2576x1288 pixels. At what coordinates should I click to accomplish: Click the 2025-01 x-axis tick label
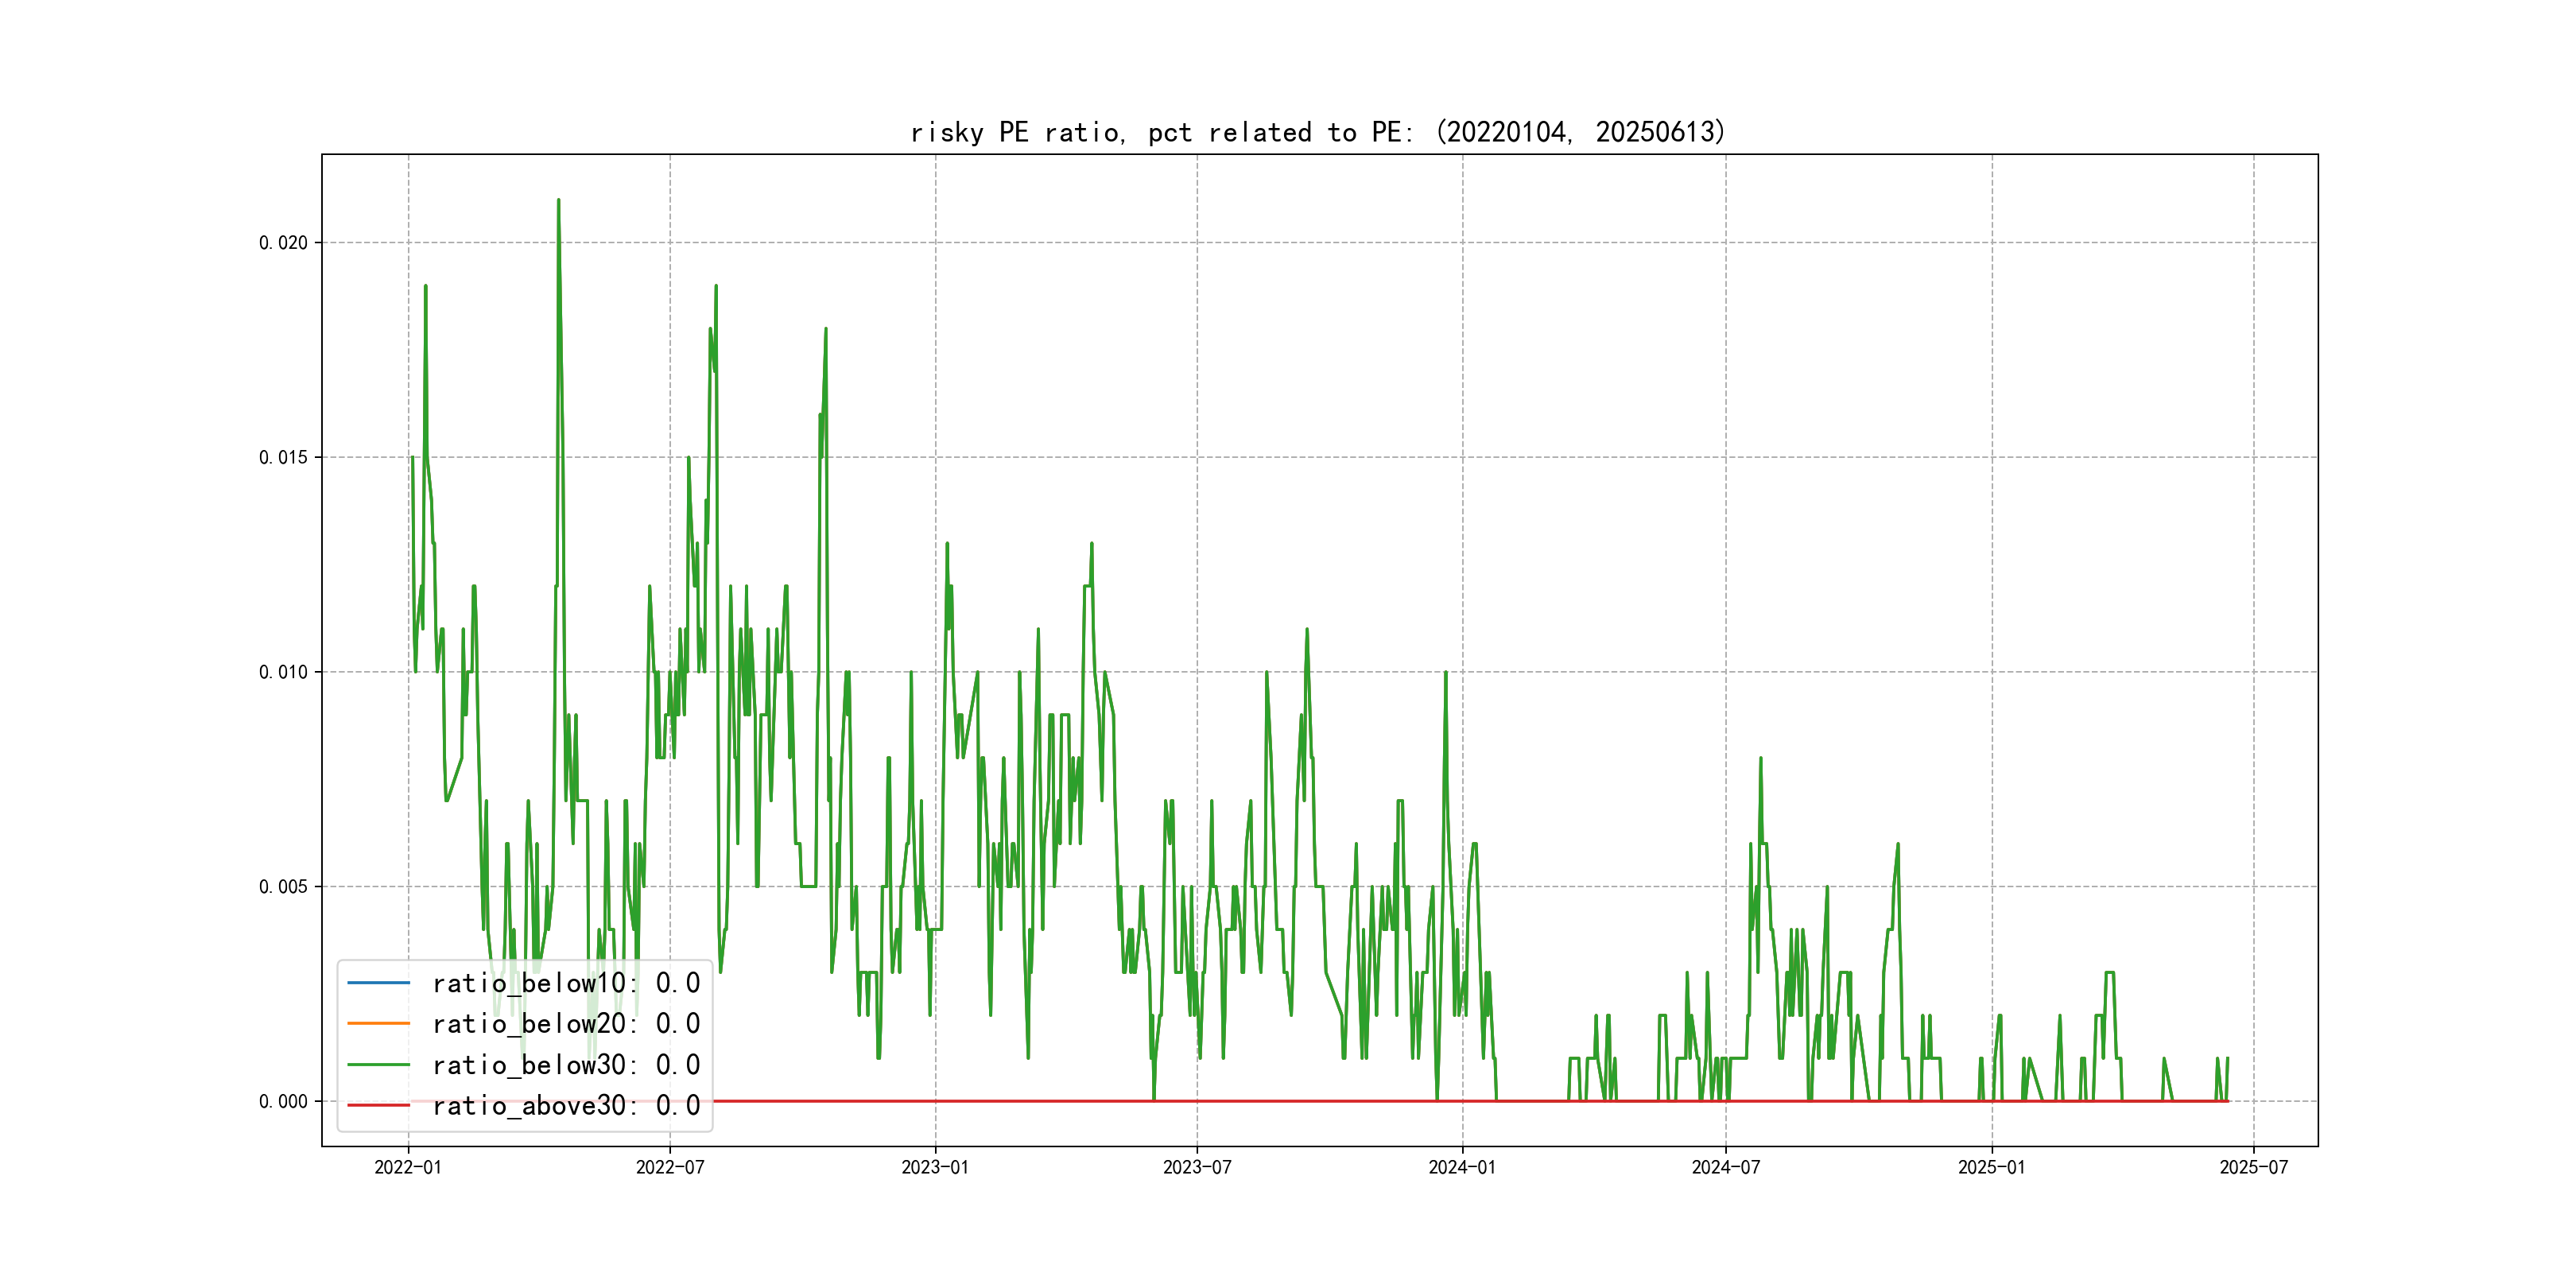tap(1991, 1167)
